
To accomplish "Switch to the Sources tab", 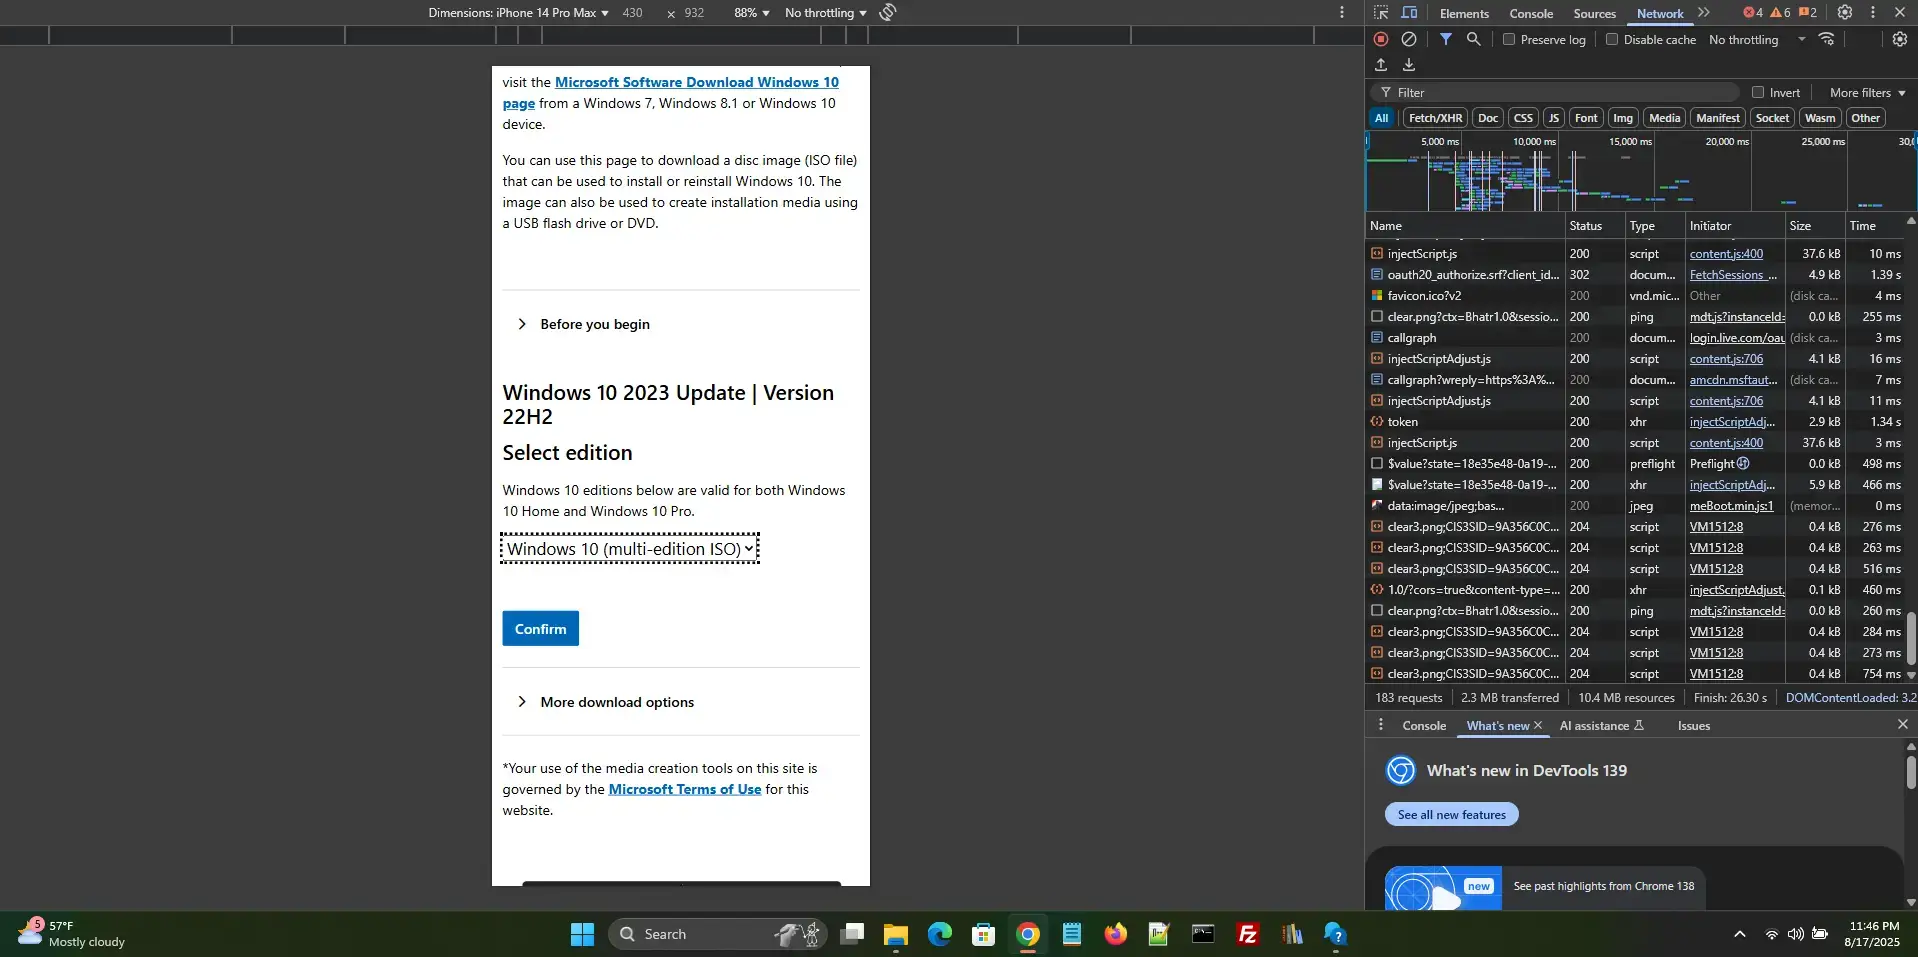I will pyautogui.click(x=1594, y=13).
